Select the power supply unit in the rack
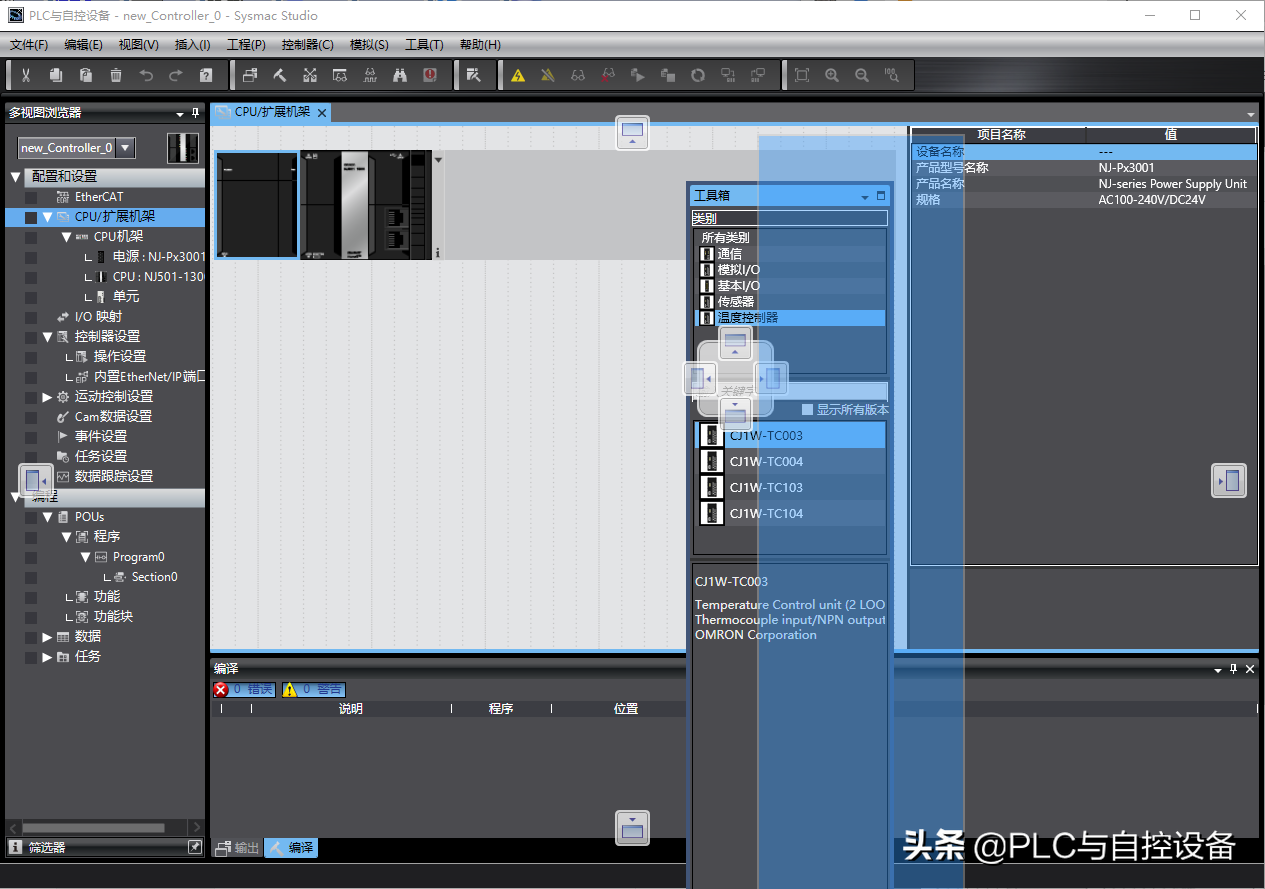 (257, 205)
